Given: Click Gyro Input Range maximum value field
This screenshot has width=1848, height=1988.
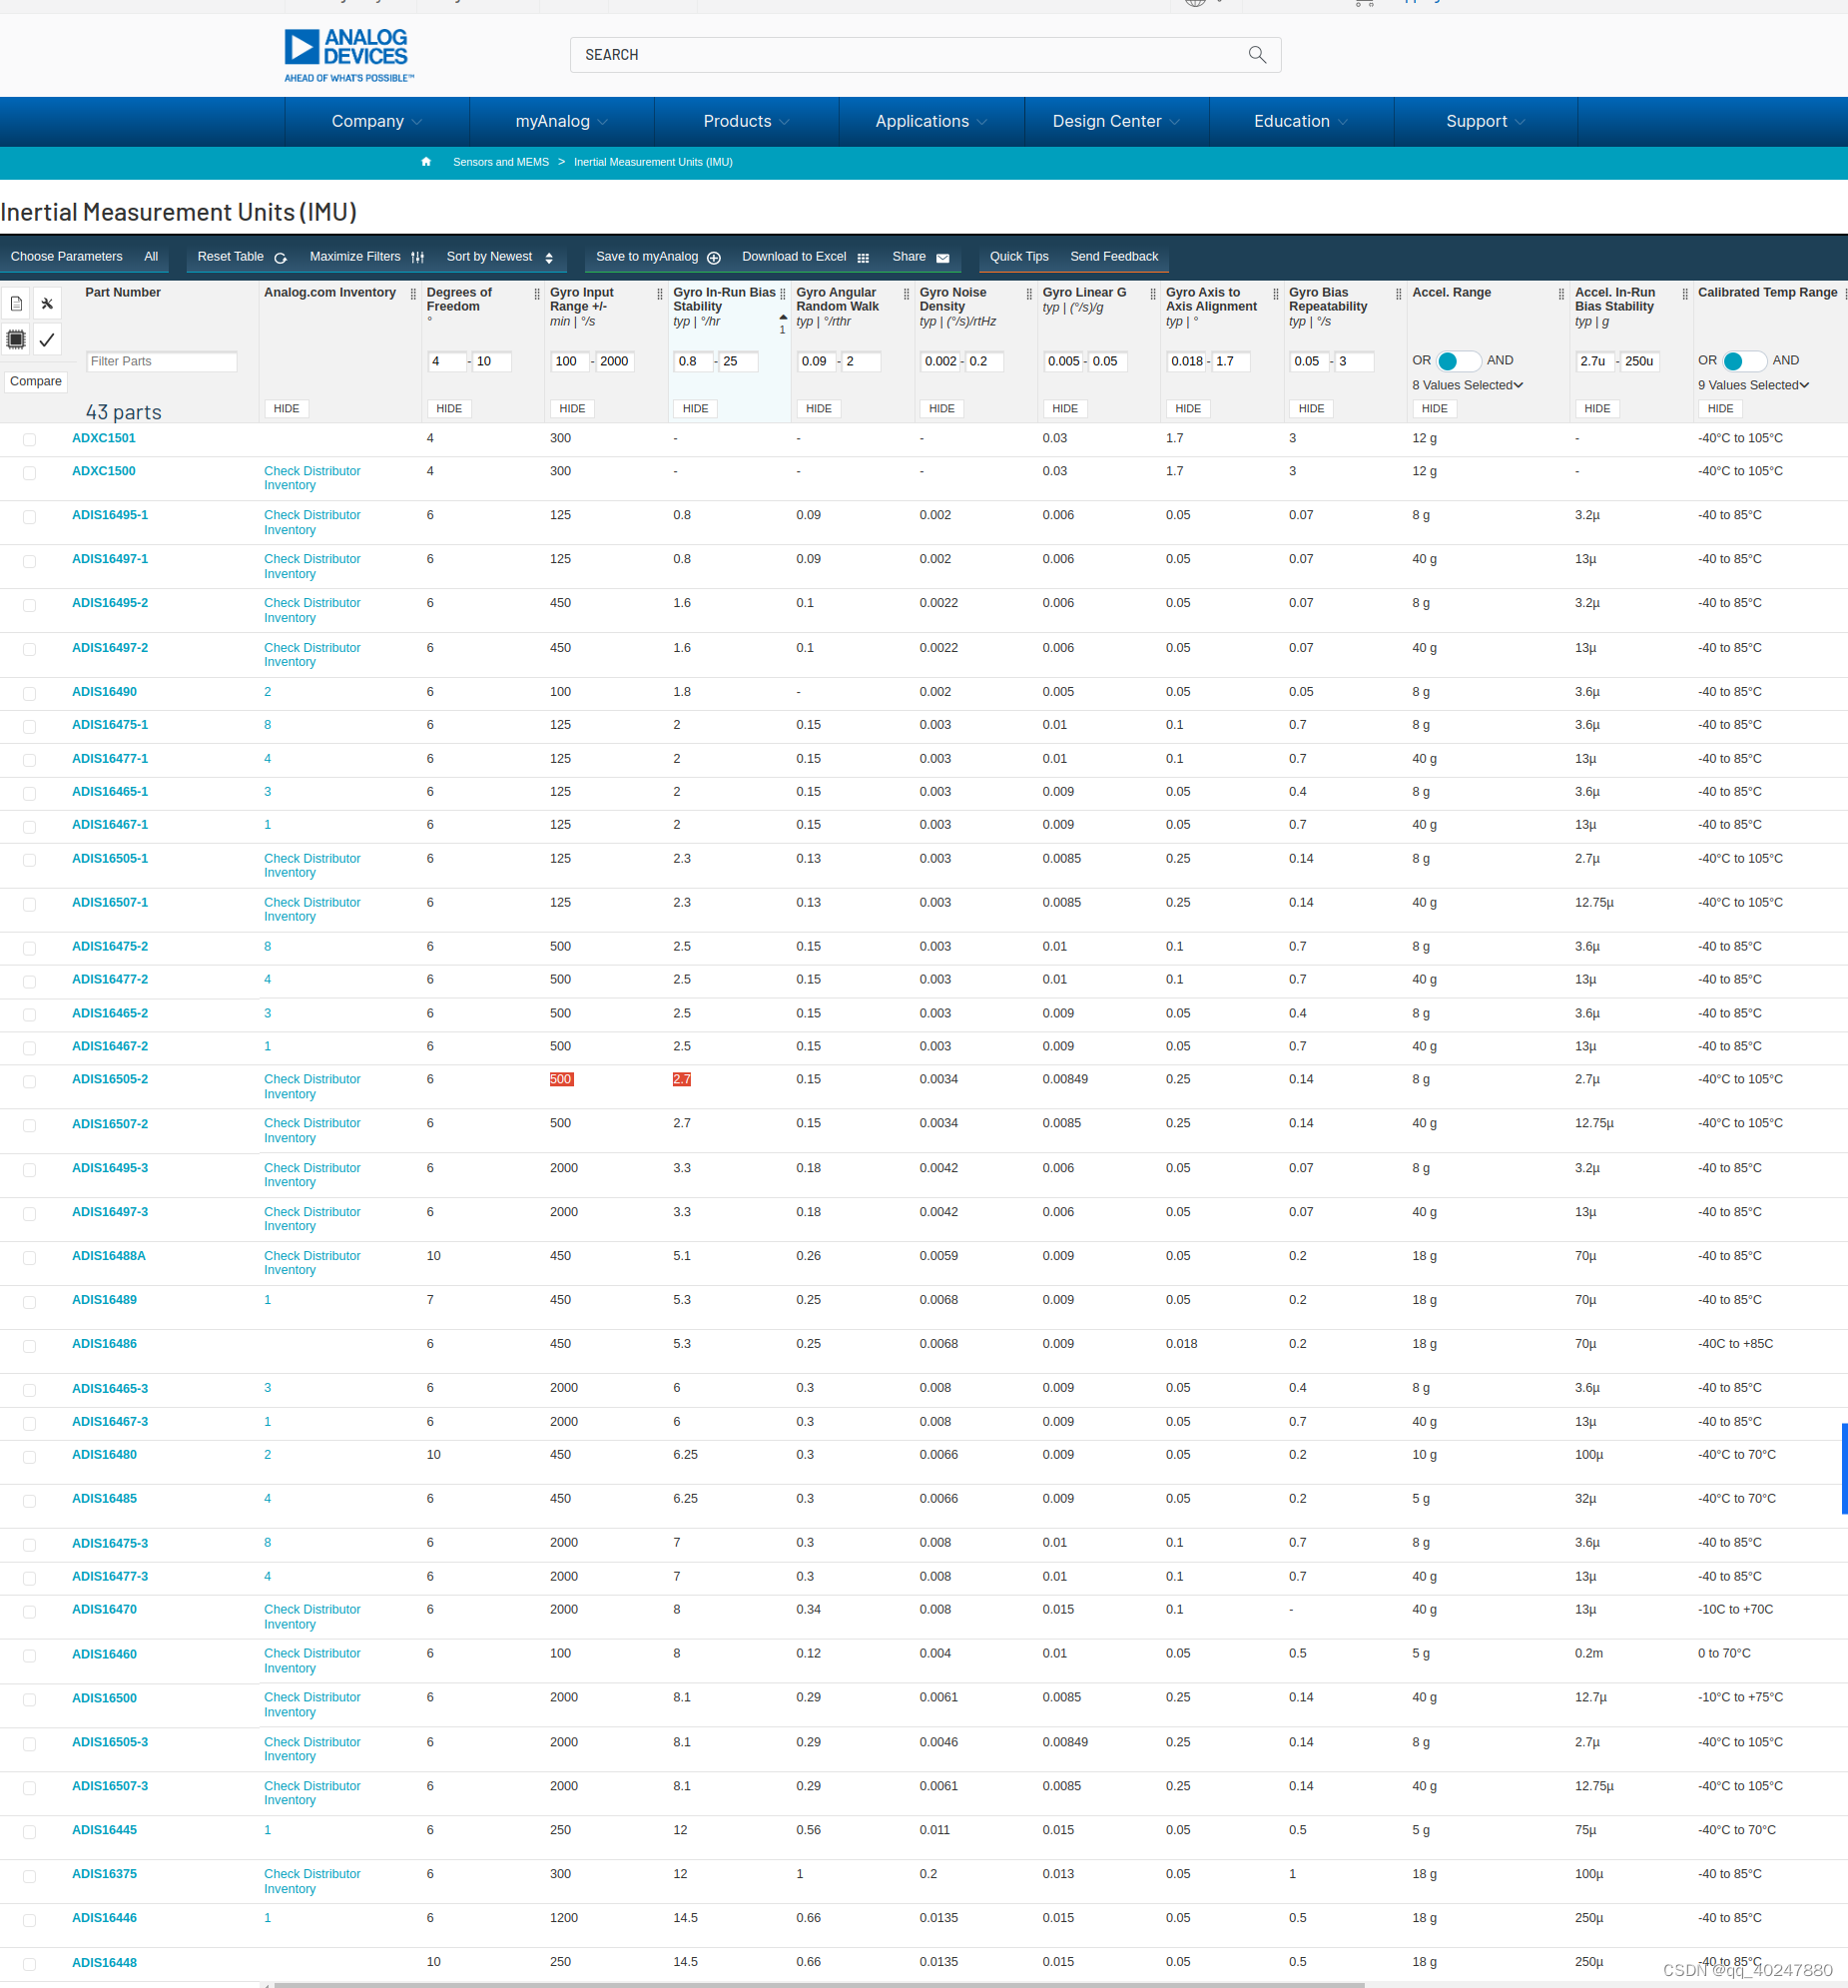Looking at the screenshot, I should tap(615, 362).
